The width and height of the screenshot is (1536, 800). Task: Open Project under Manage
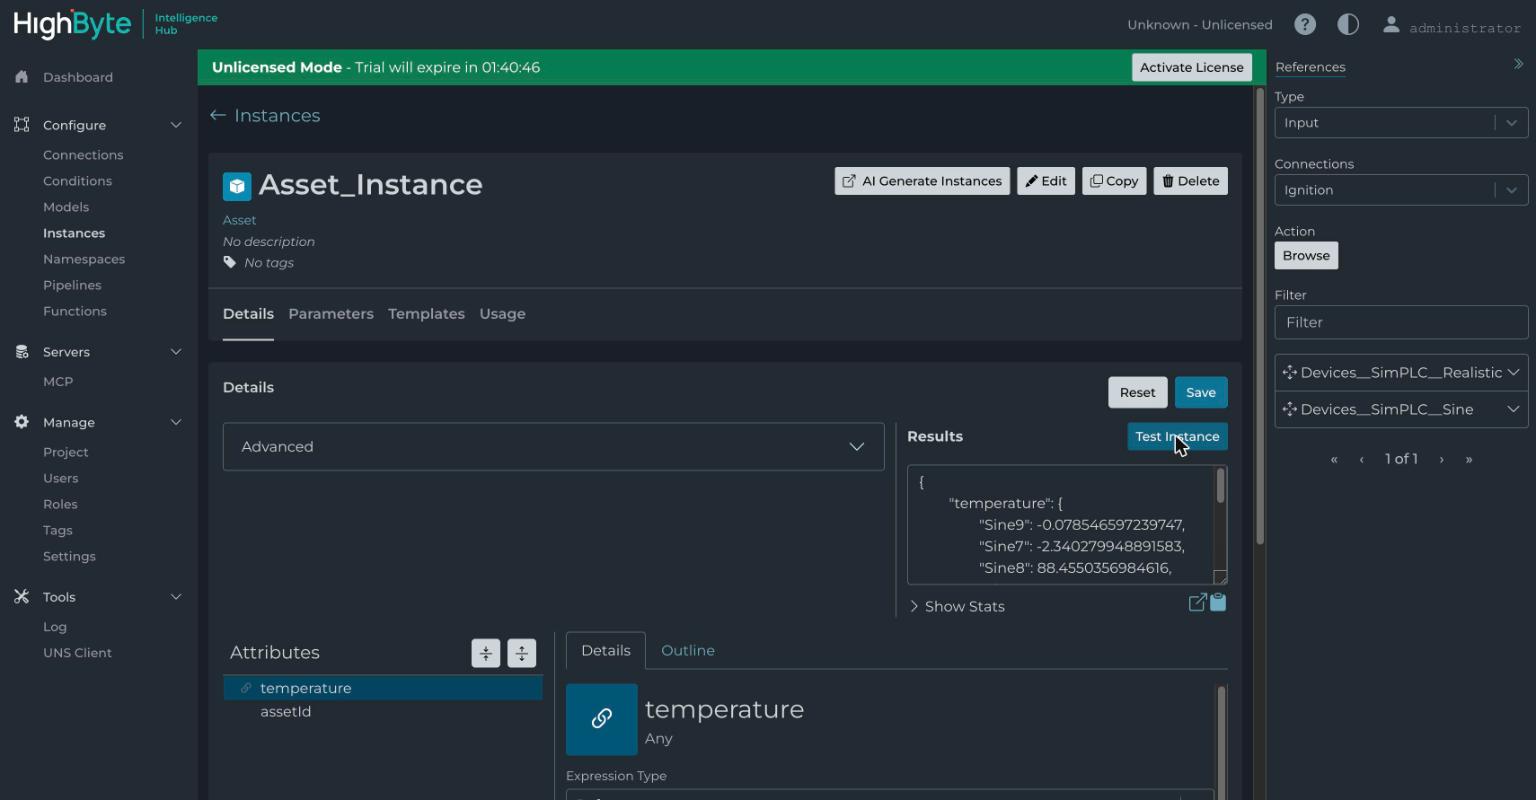[x=66, y=452]
